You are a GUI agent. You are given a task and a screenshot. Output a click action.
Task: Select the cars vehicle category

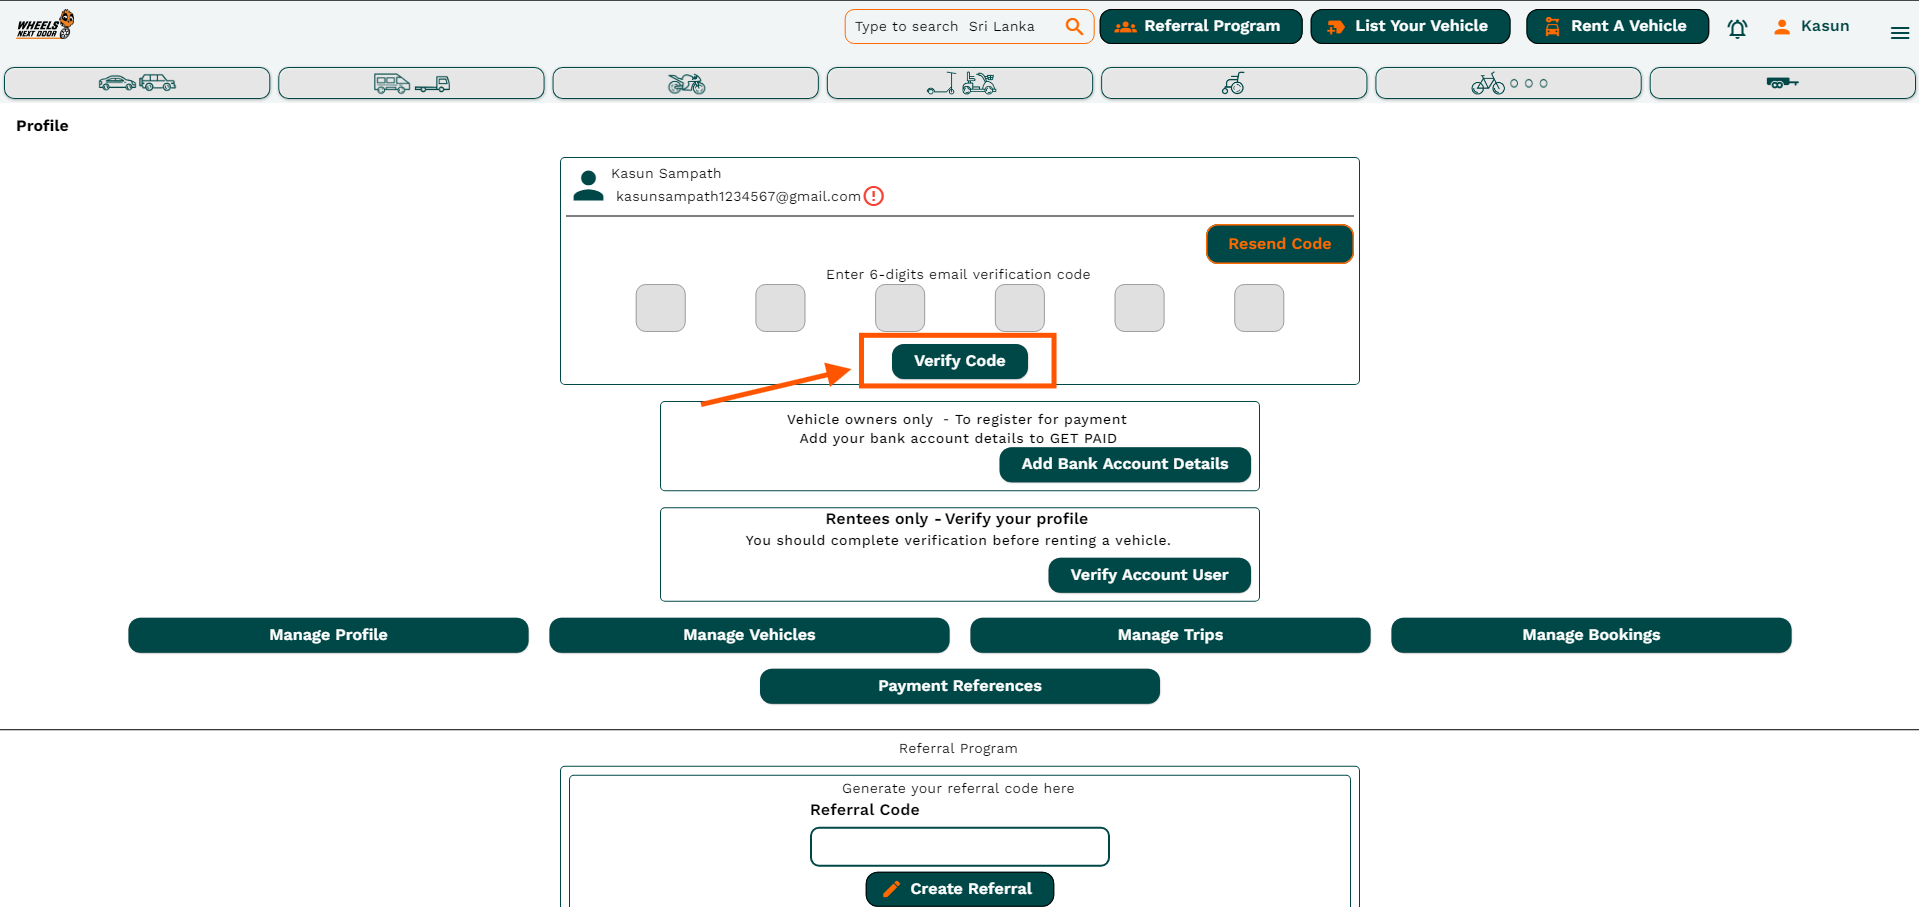pos(137,83)
